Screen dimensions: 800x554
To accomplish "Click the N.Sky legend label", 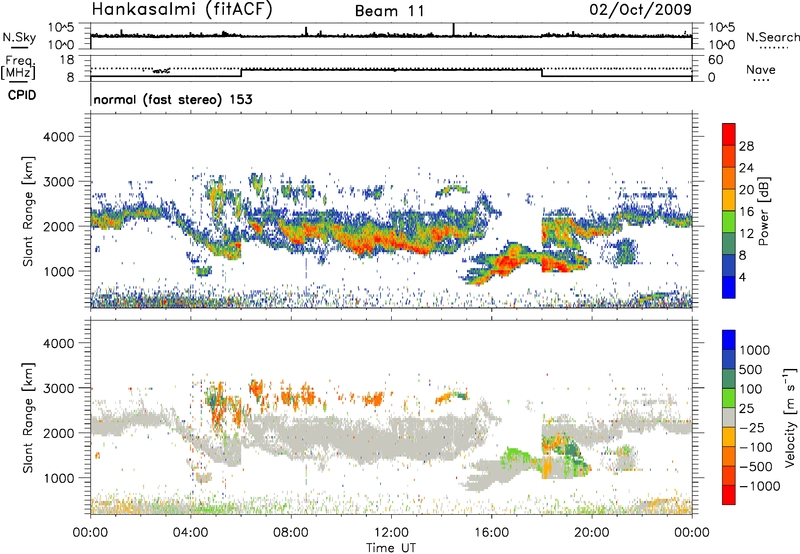I will (19, 37).
